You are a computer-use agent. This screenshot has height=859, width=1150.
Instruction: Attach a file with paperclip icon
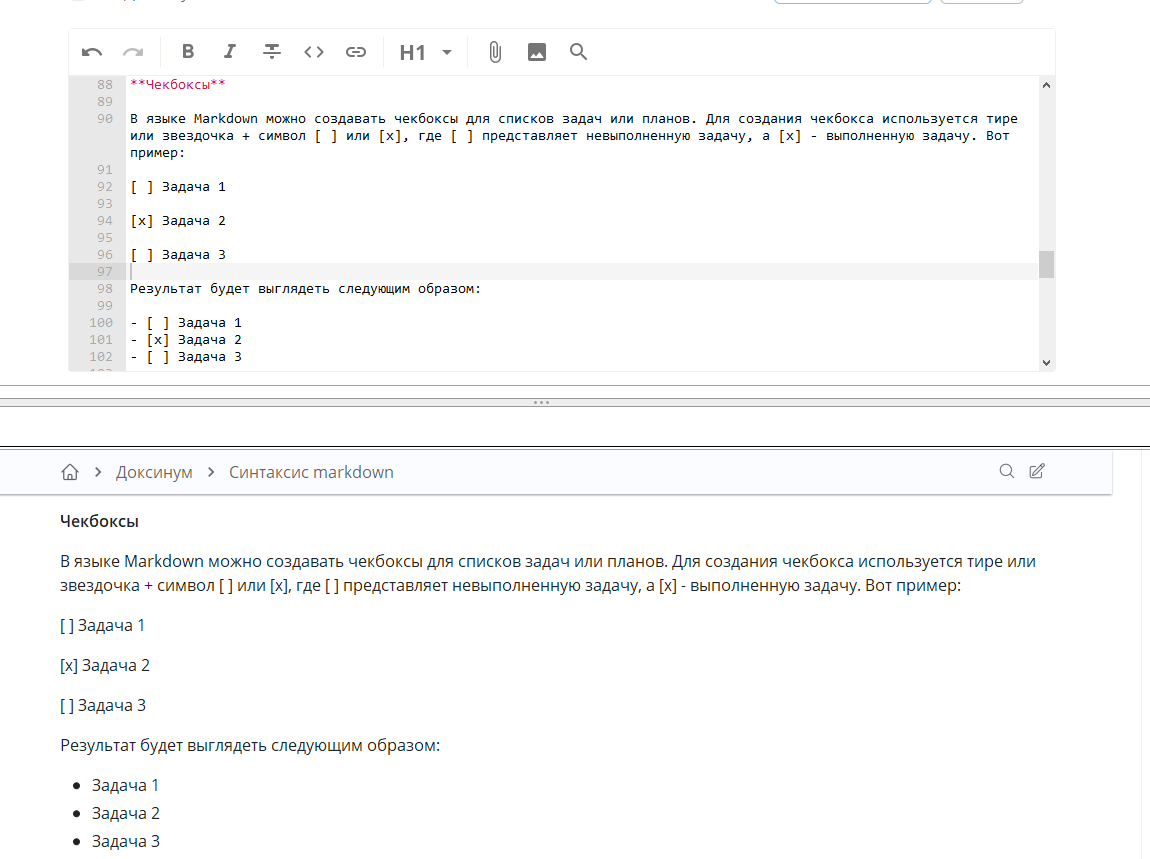495,52
